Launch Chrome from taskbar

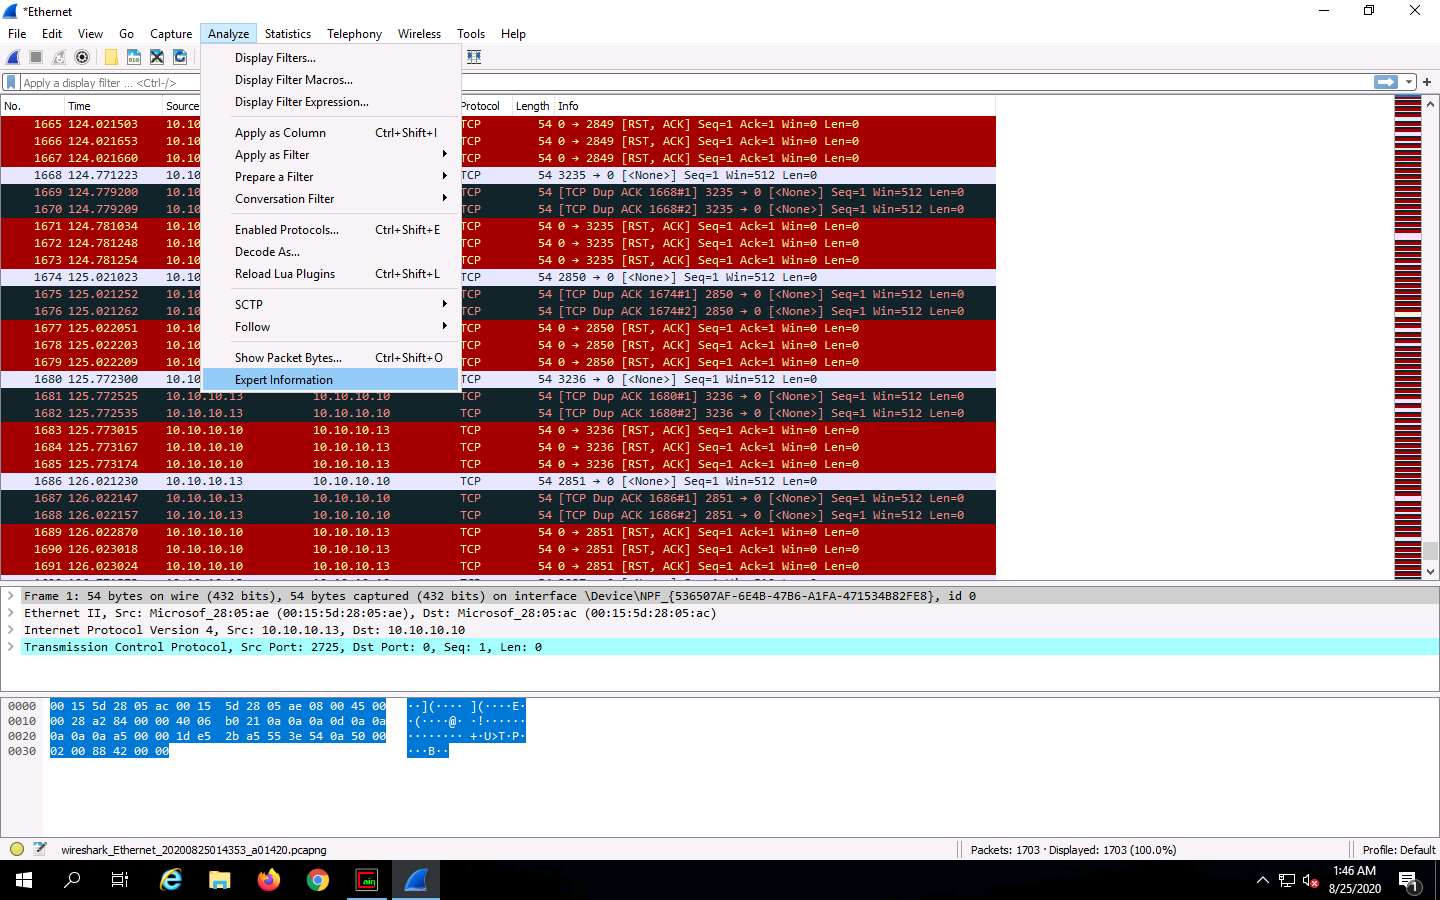click(318, 880)
